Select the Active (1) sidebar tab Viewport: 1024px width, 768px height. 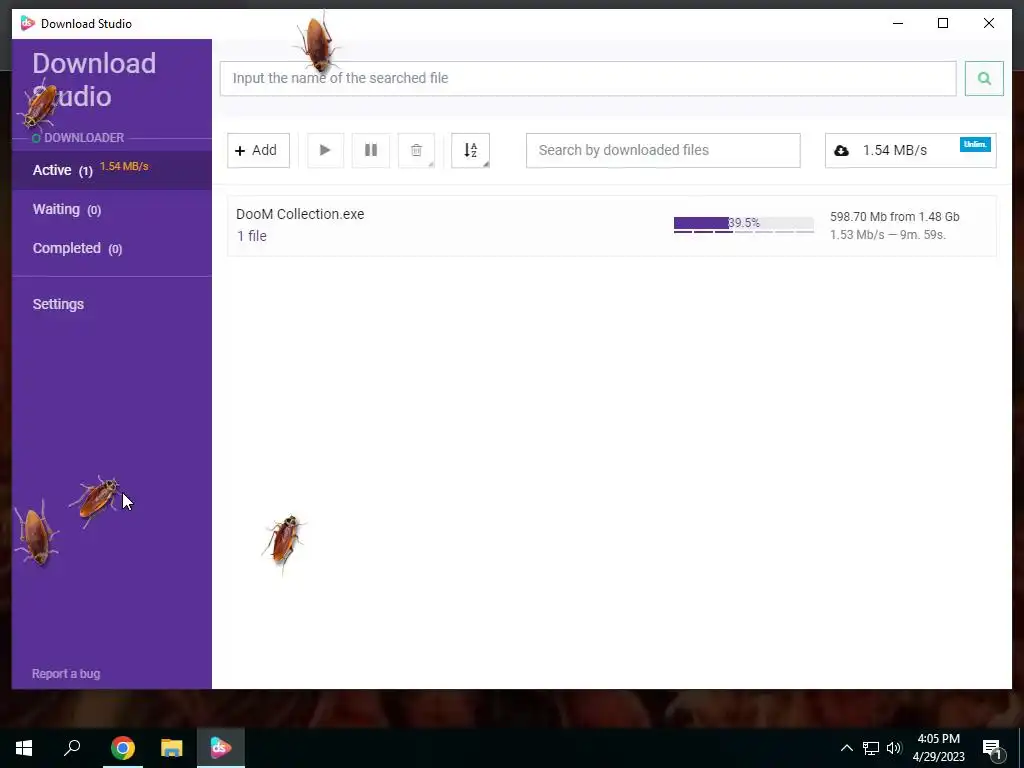(112, 170)
